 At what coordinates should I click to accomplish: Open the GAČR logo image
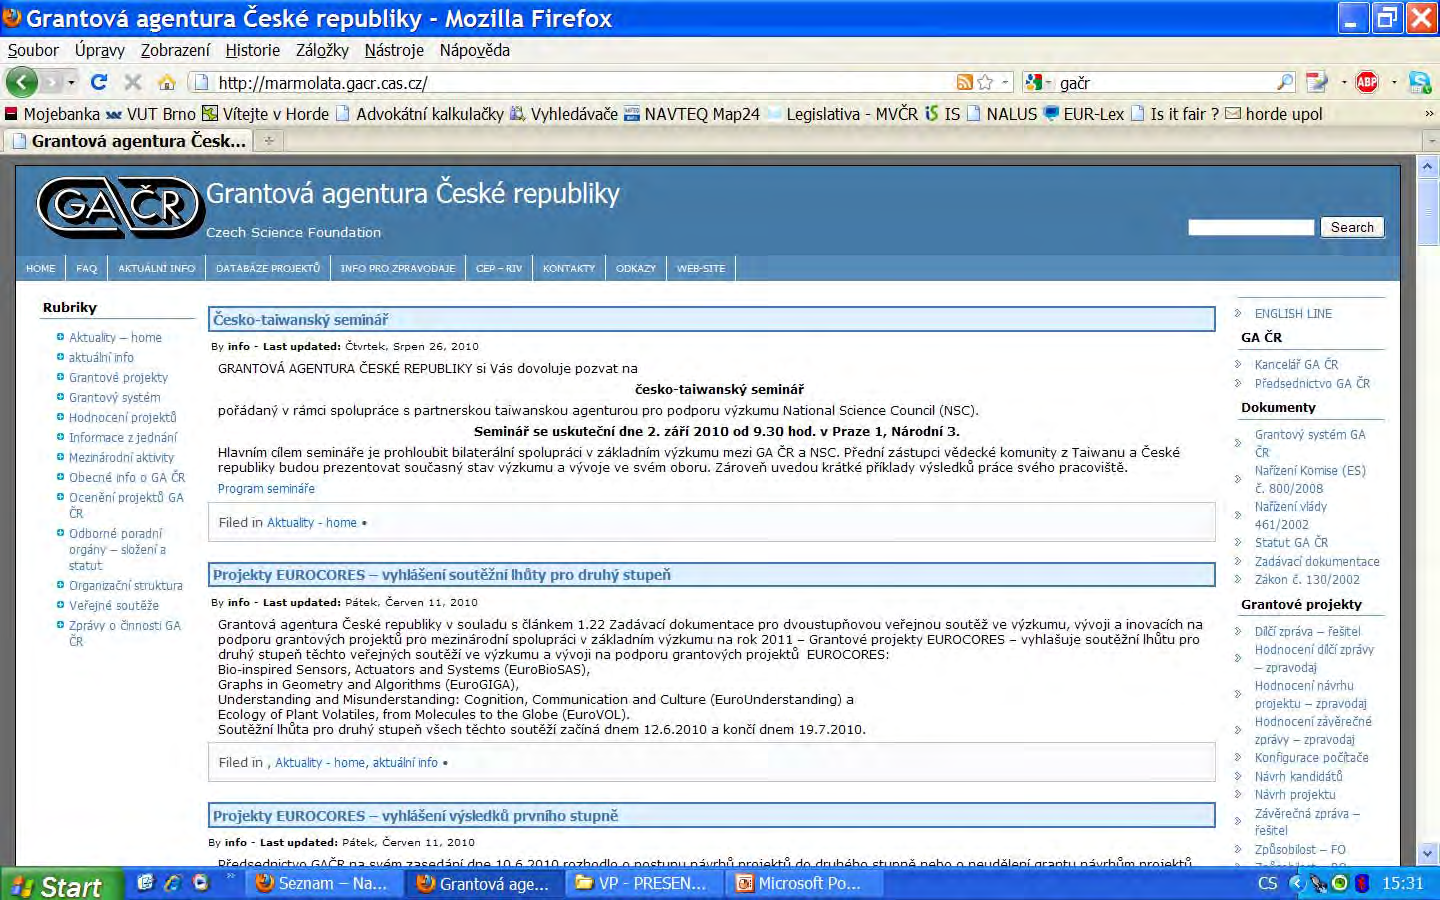pyautogui.click(x=120, y=207)
